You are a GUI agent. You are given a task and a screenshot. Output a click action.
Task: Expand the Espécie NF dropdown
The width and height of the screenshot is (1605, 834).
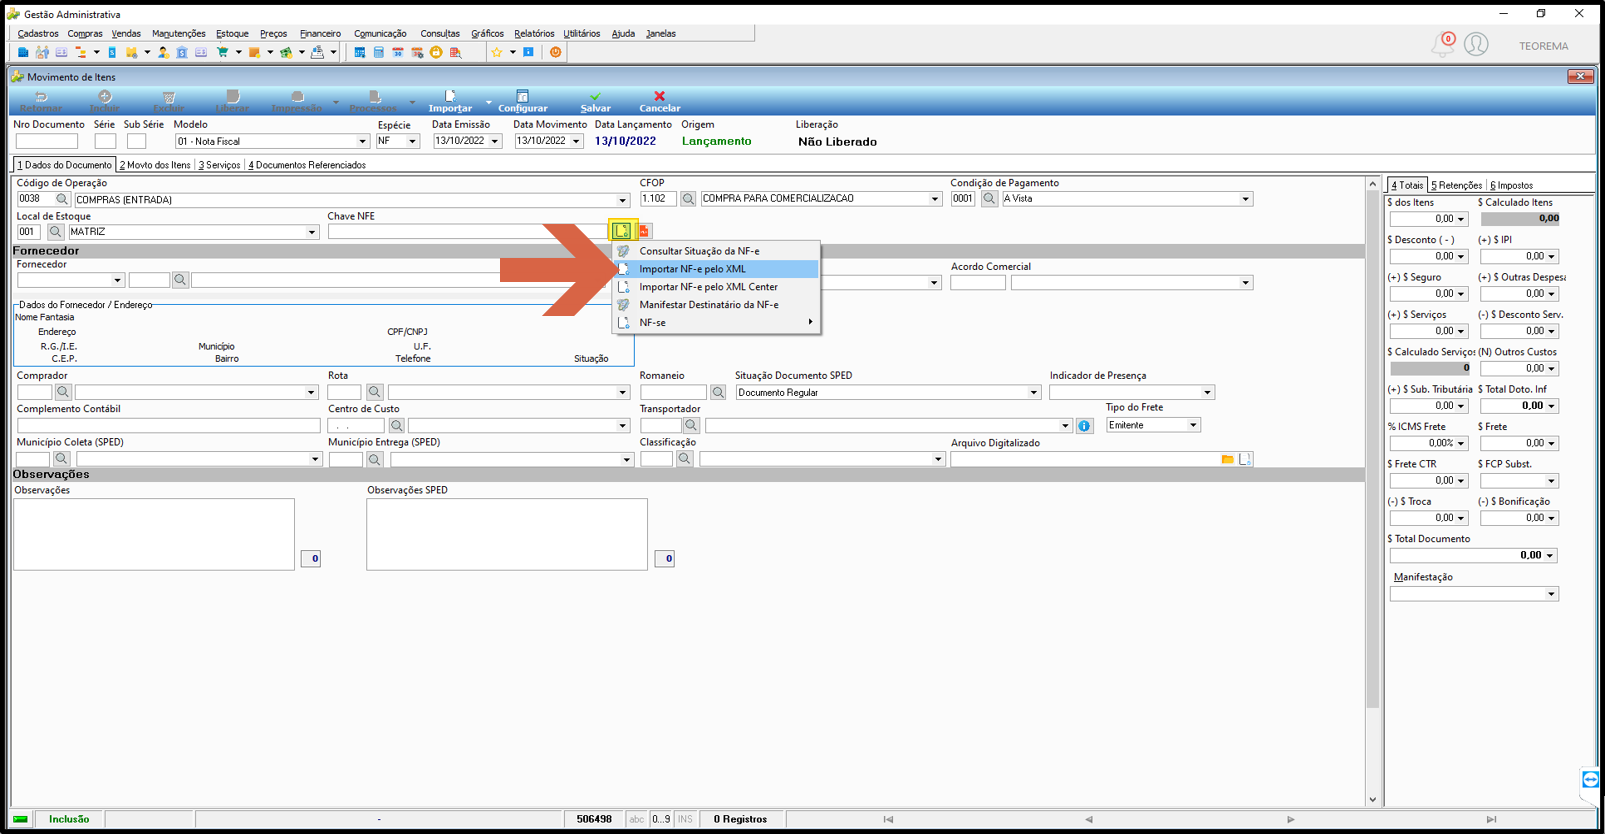pyautogui.click(x=412, y=142)
